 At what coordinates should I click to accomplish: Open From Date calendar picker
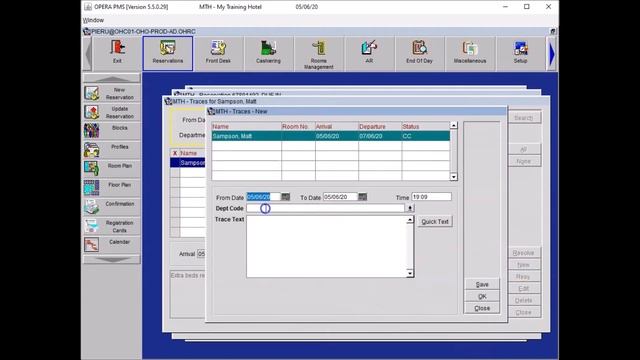tap(285, 197)
